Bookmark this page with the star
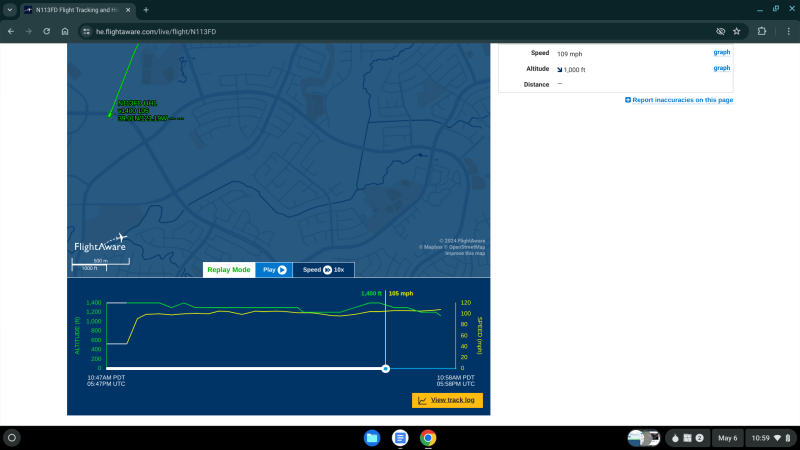The image size is (800, 450). [737, 32]
